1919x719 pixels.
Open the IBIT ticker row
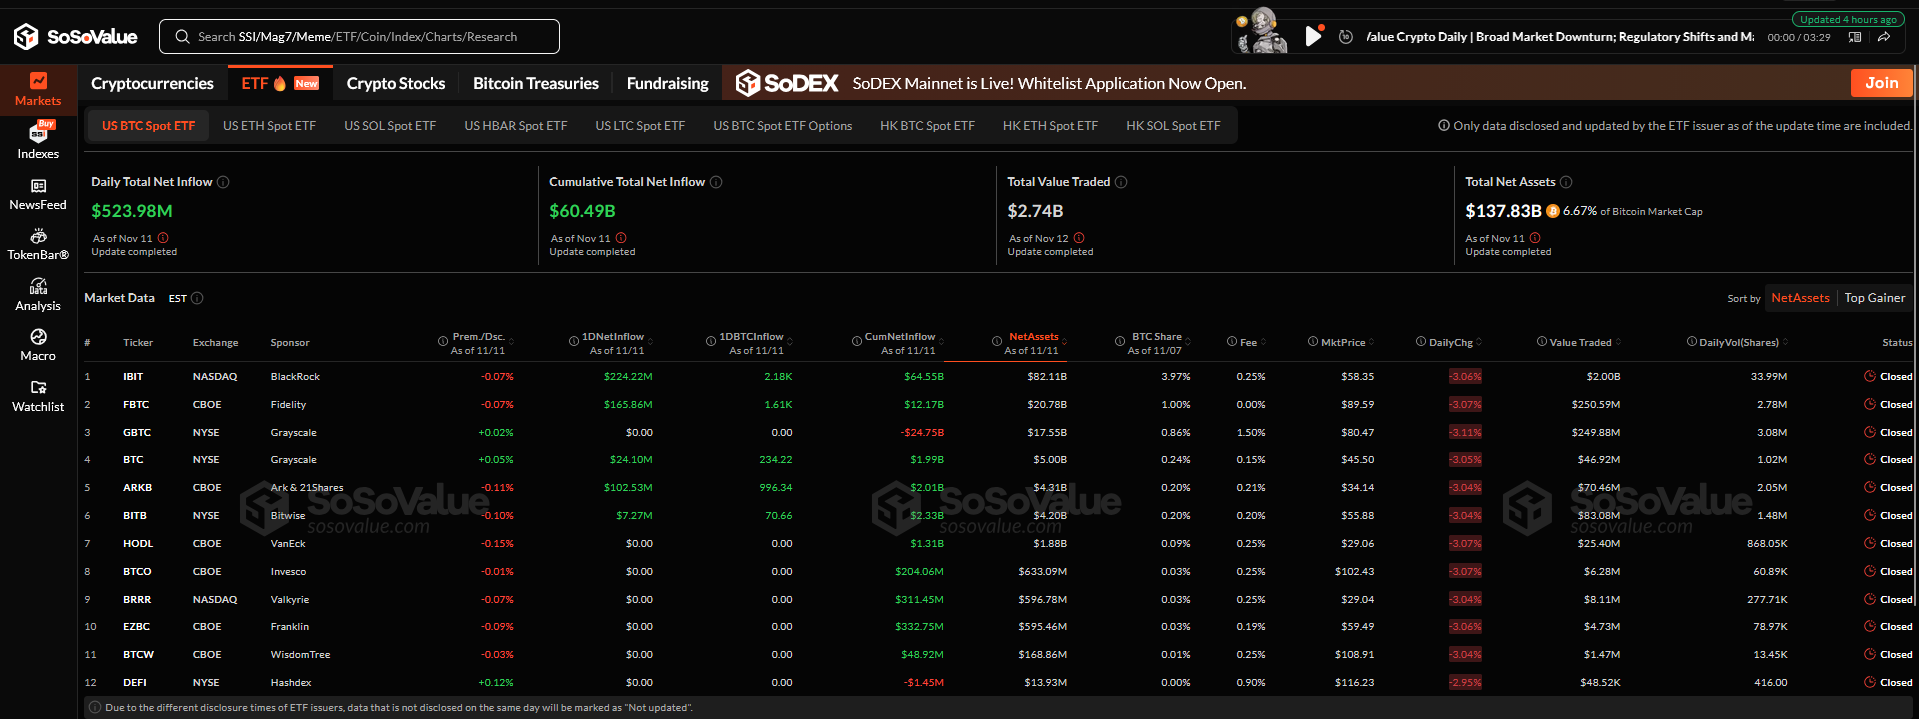pyautogui.click(x=998, y=376)
